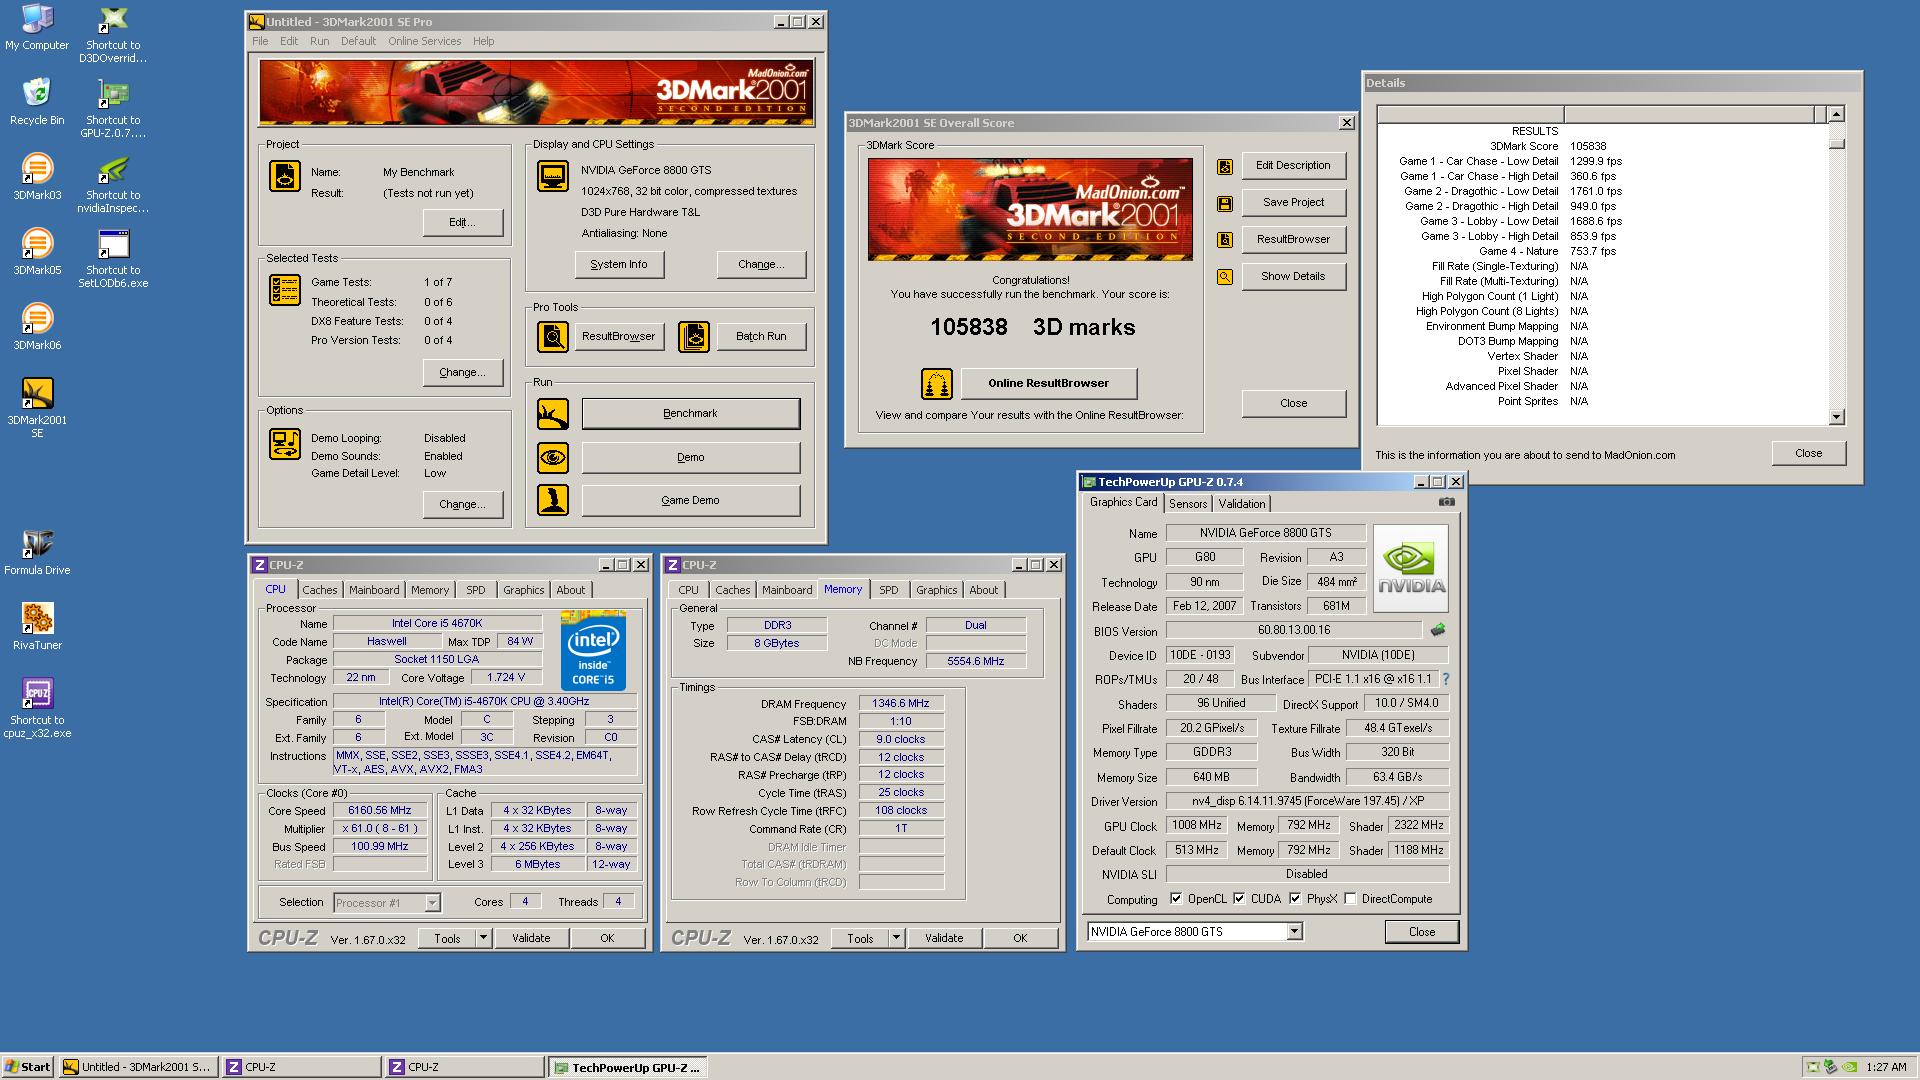Click the Start button on taskbar
This screenshot has width=1920, height=1080.
coord(27,1067)
